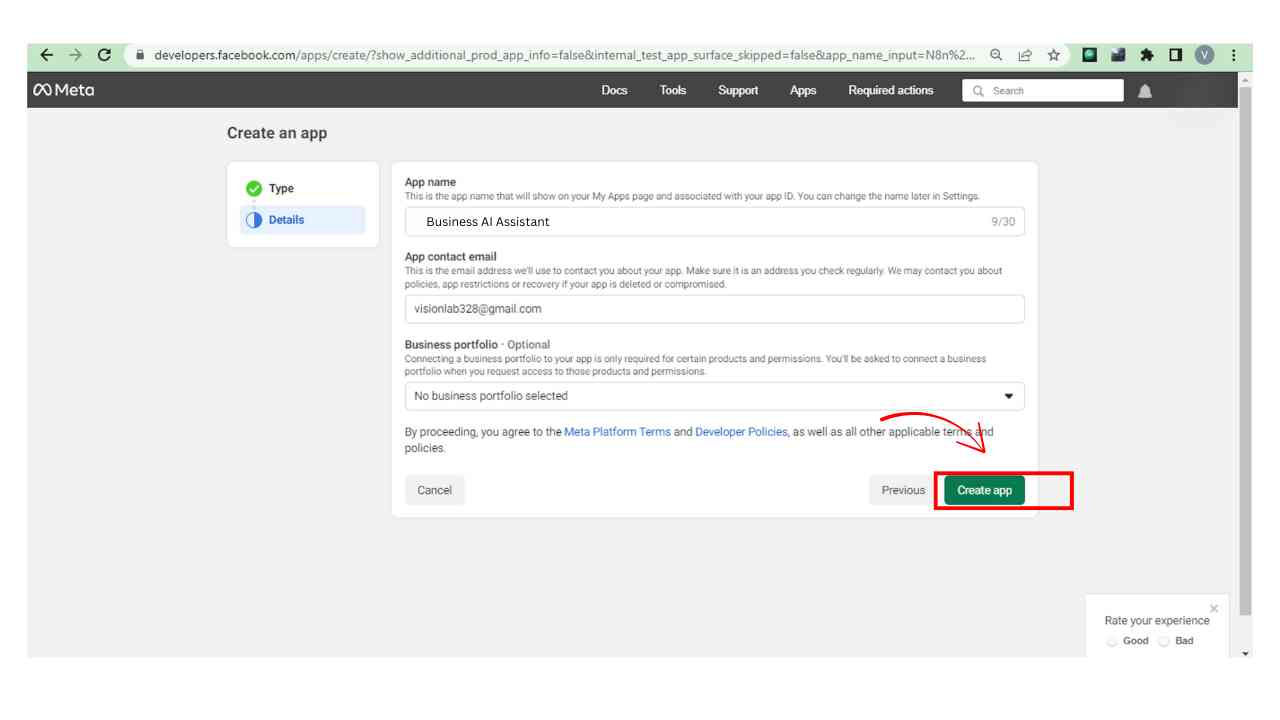Open the Chrome three-dot menu

[x=1234, y=55]
